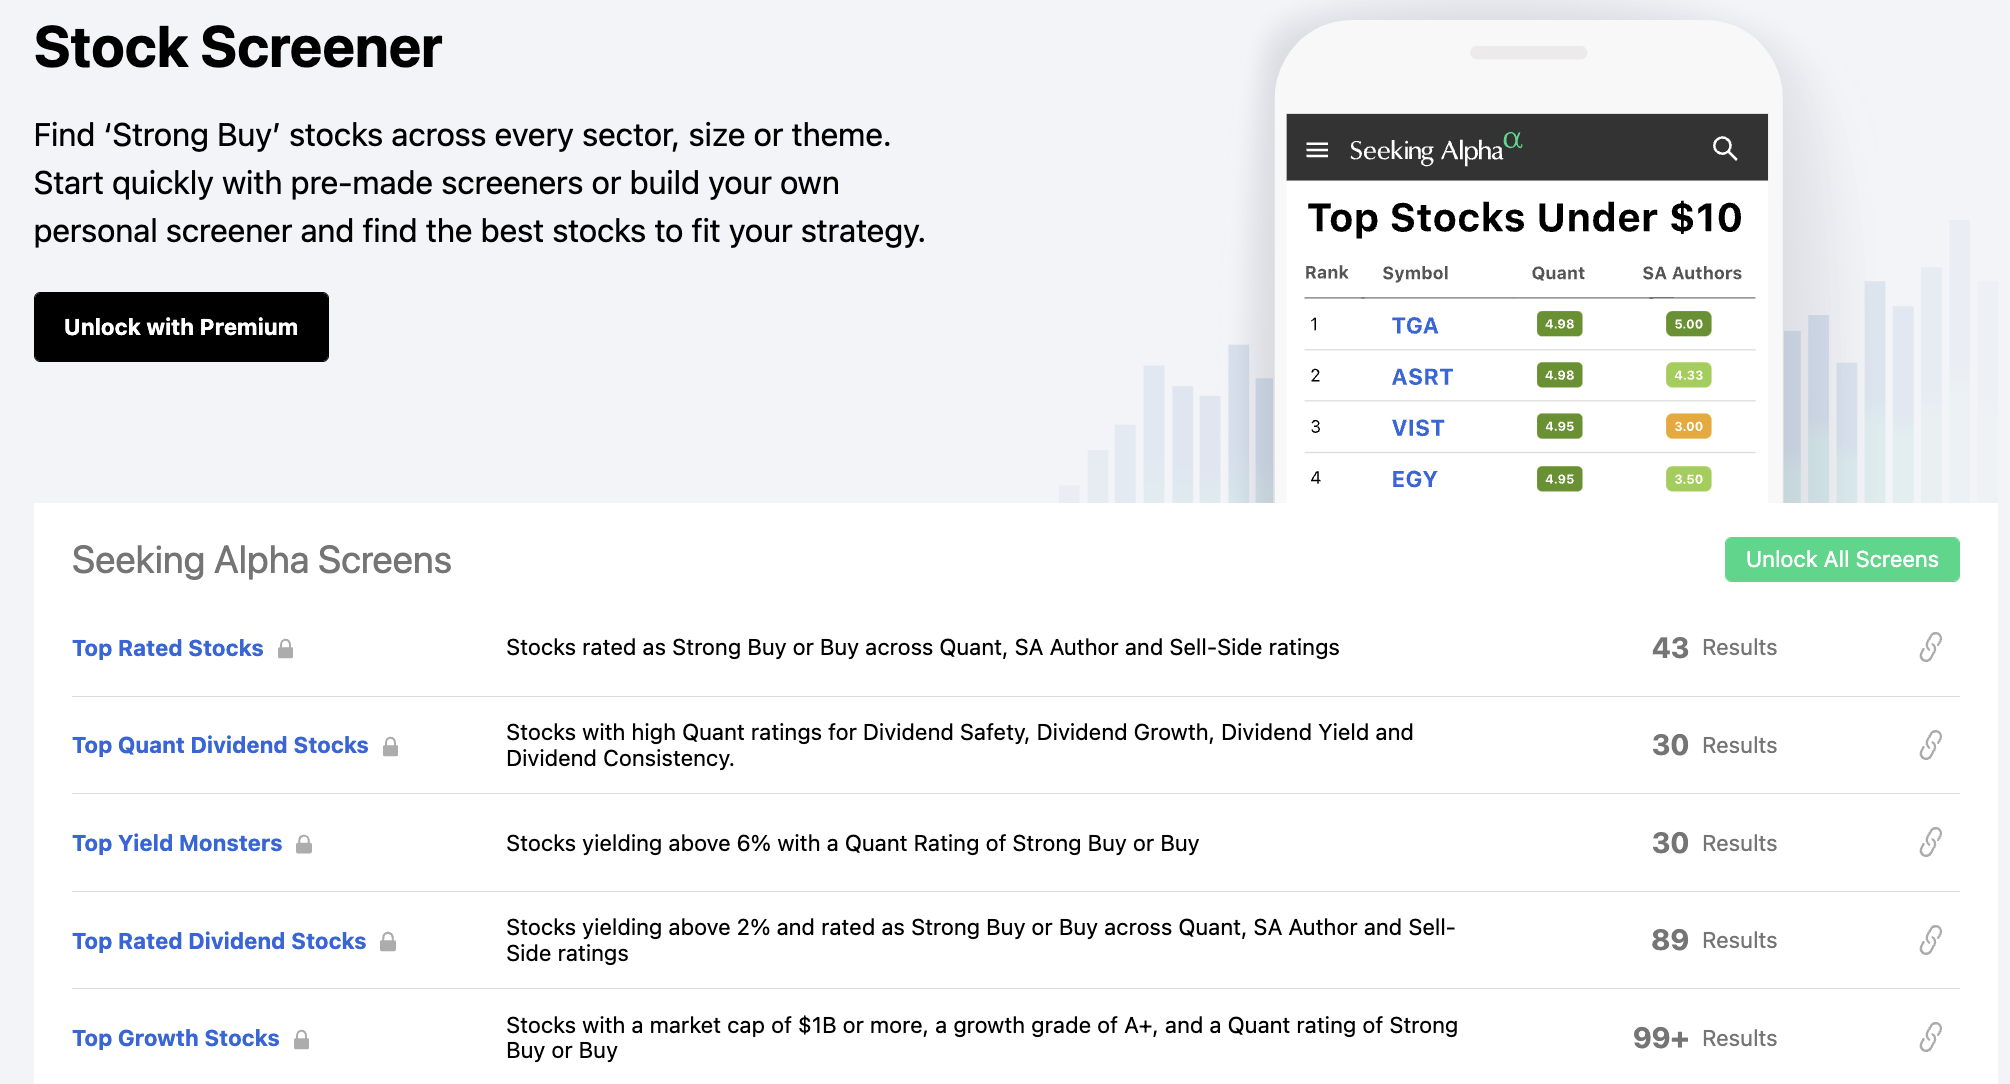This screenshot has height=1084, width=2010.
Task: Click the Unlock All Screens button
Action: coord(1841,559)
